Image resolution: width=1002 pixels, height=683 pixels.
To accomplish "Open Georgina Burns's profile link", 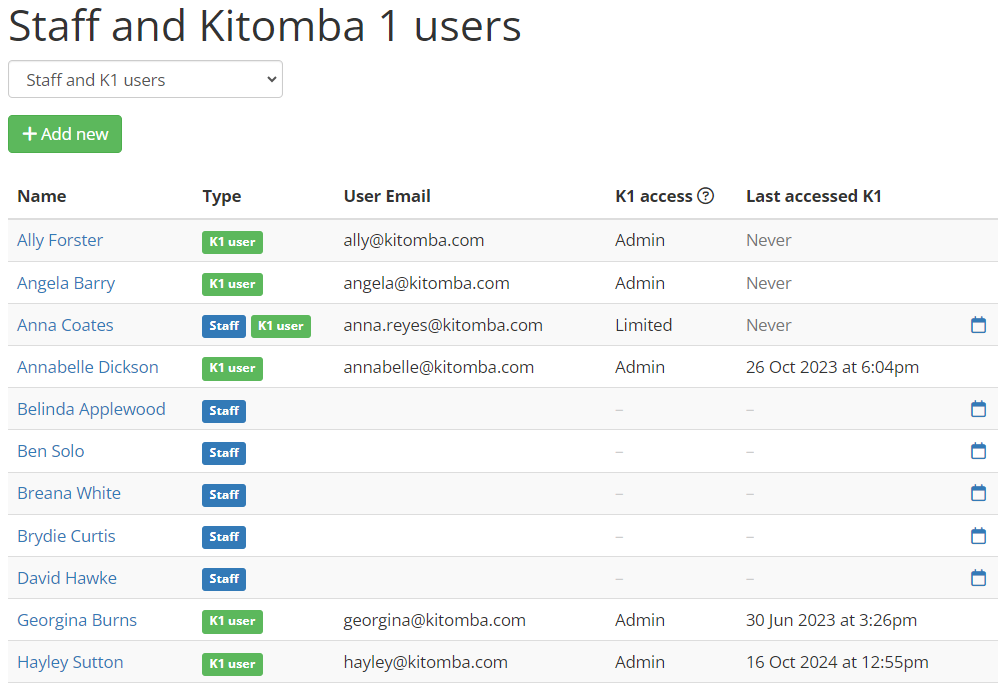I will pos(77,620).
